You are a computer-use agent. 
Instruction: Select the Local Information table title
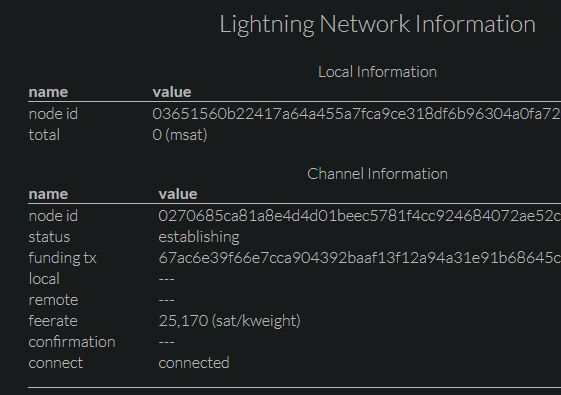pos(377,72)
